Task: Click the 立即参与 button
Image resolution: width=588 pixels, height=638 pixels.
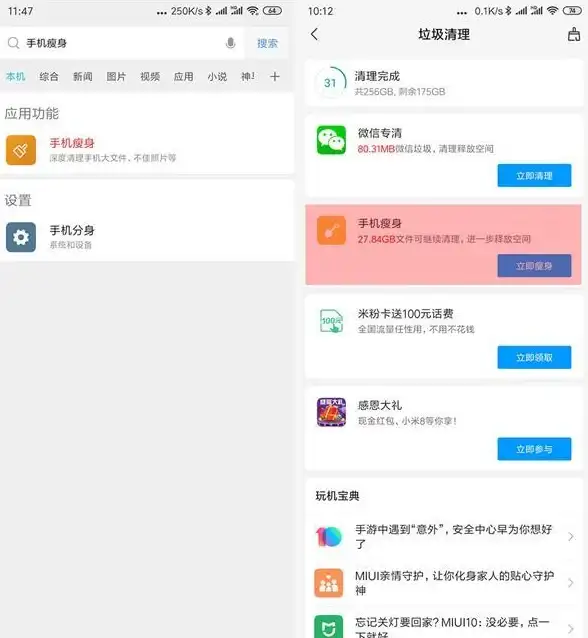Action: (x=534, y=449)
